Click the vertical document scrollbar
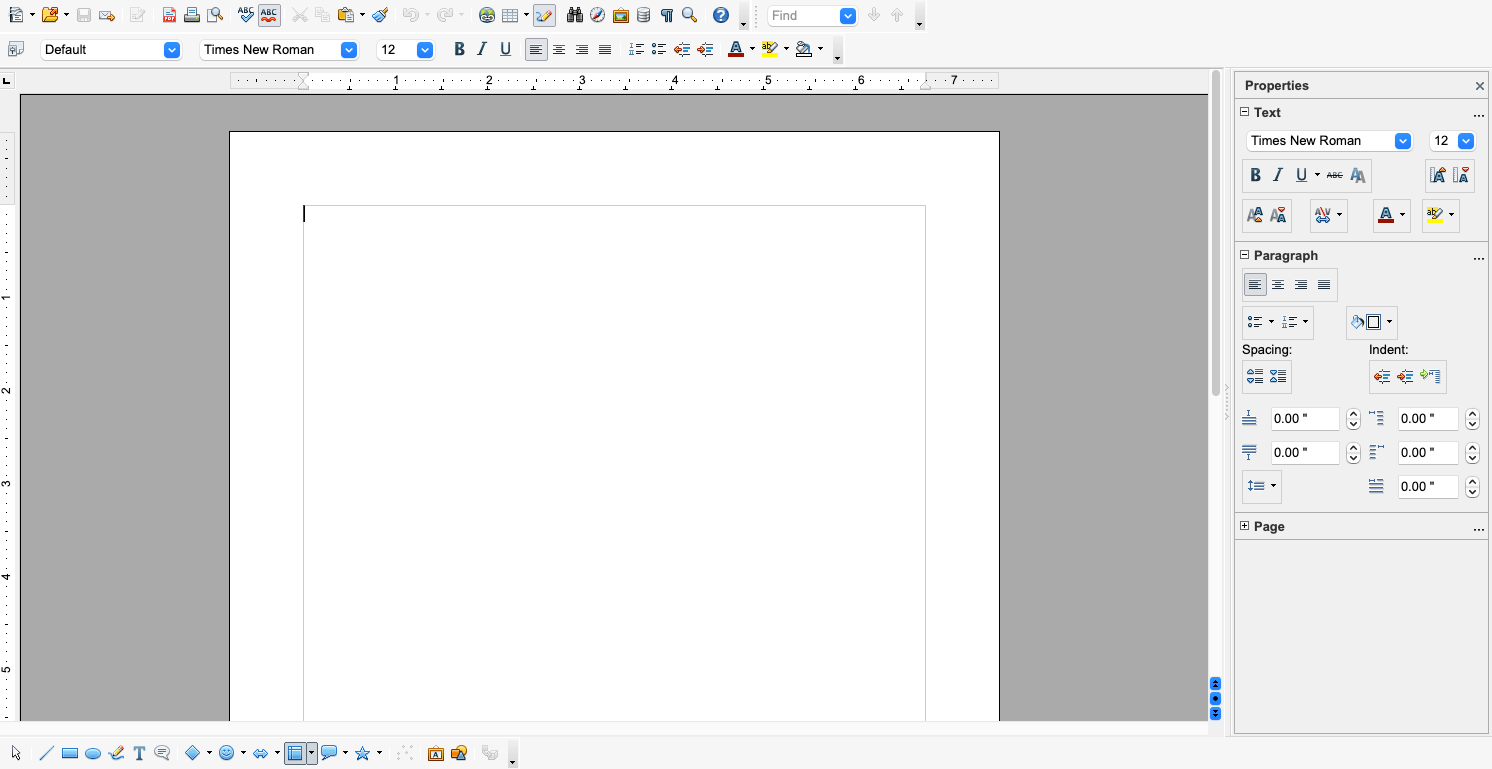1492x769 pixels. tap(1216, 232)
